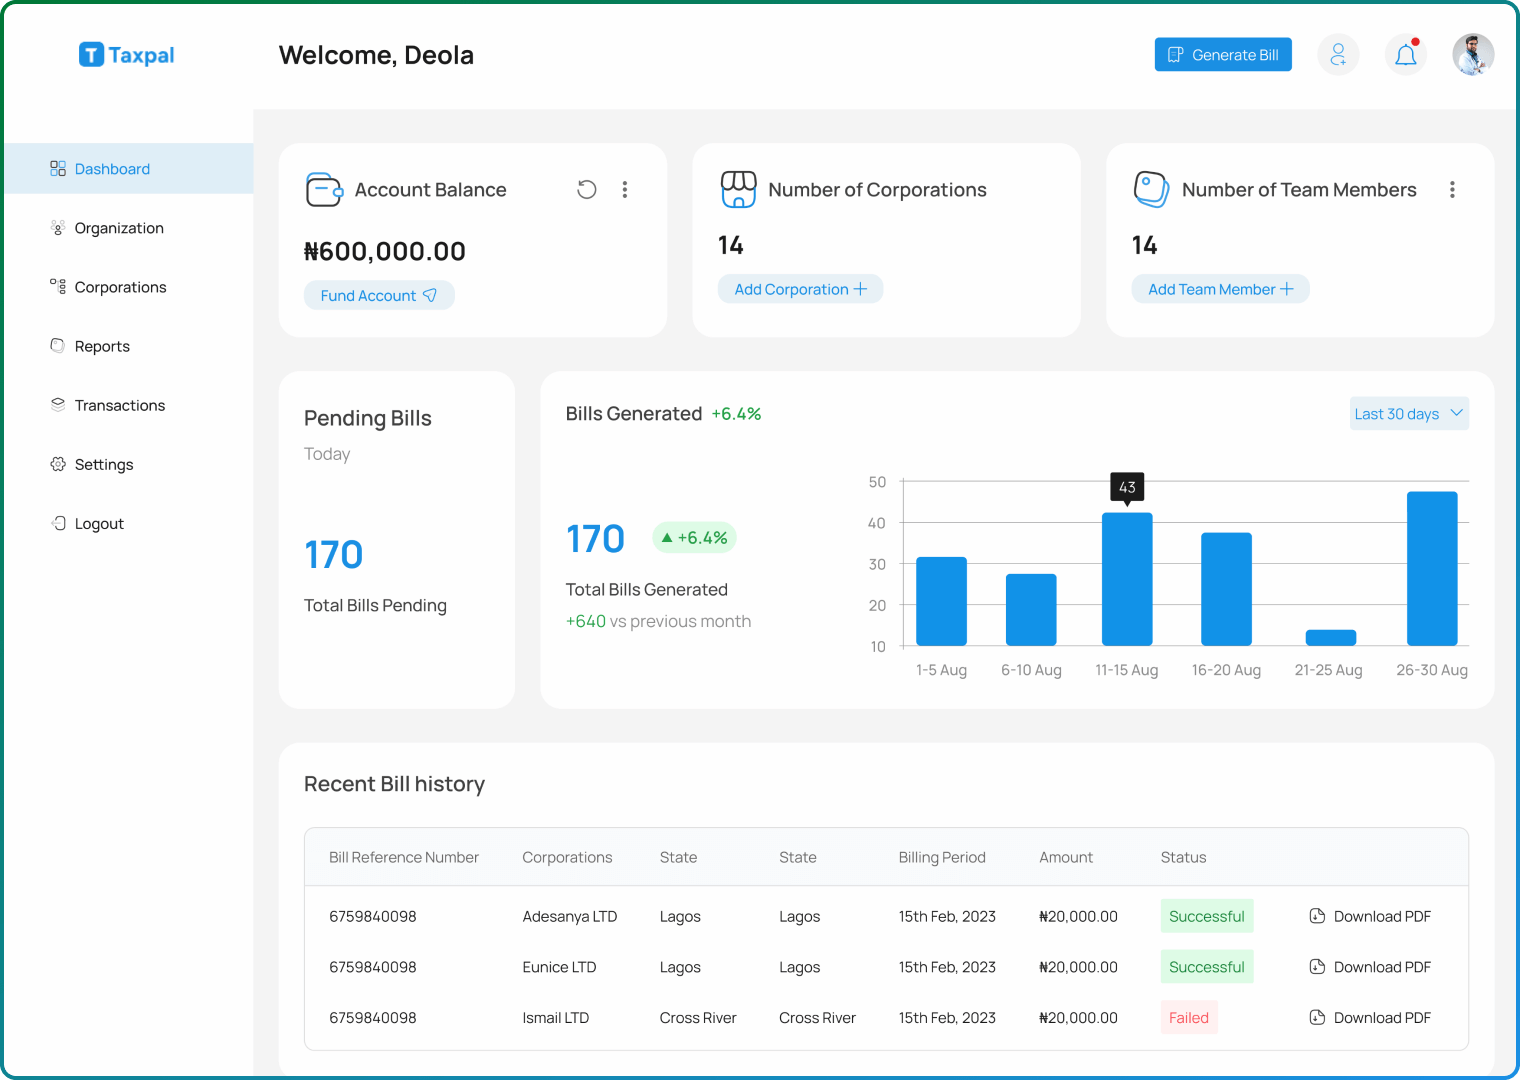Image resolution: width=1520 pixels, height=1080 pixels.
Task: Click download icon in Eunice LTD row
Action: [x=1317, y=967]
